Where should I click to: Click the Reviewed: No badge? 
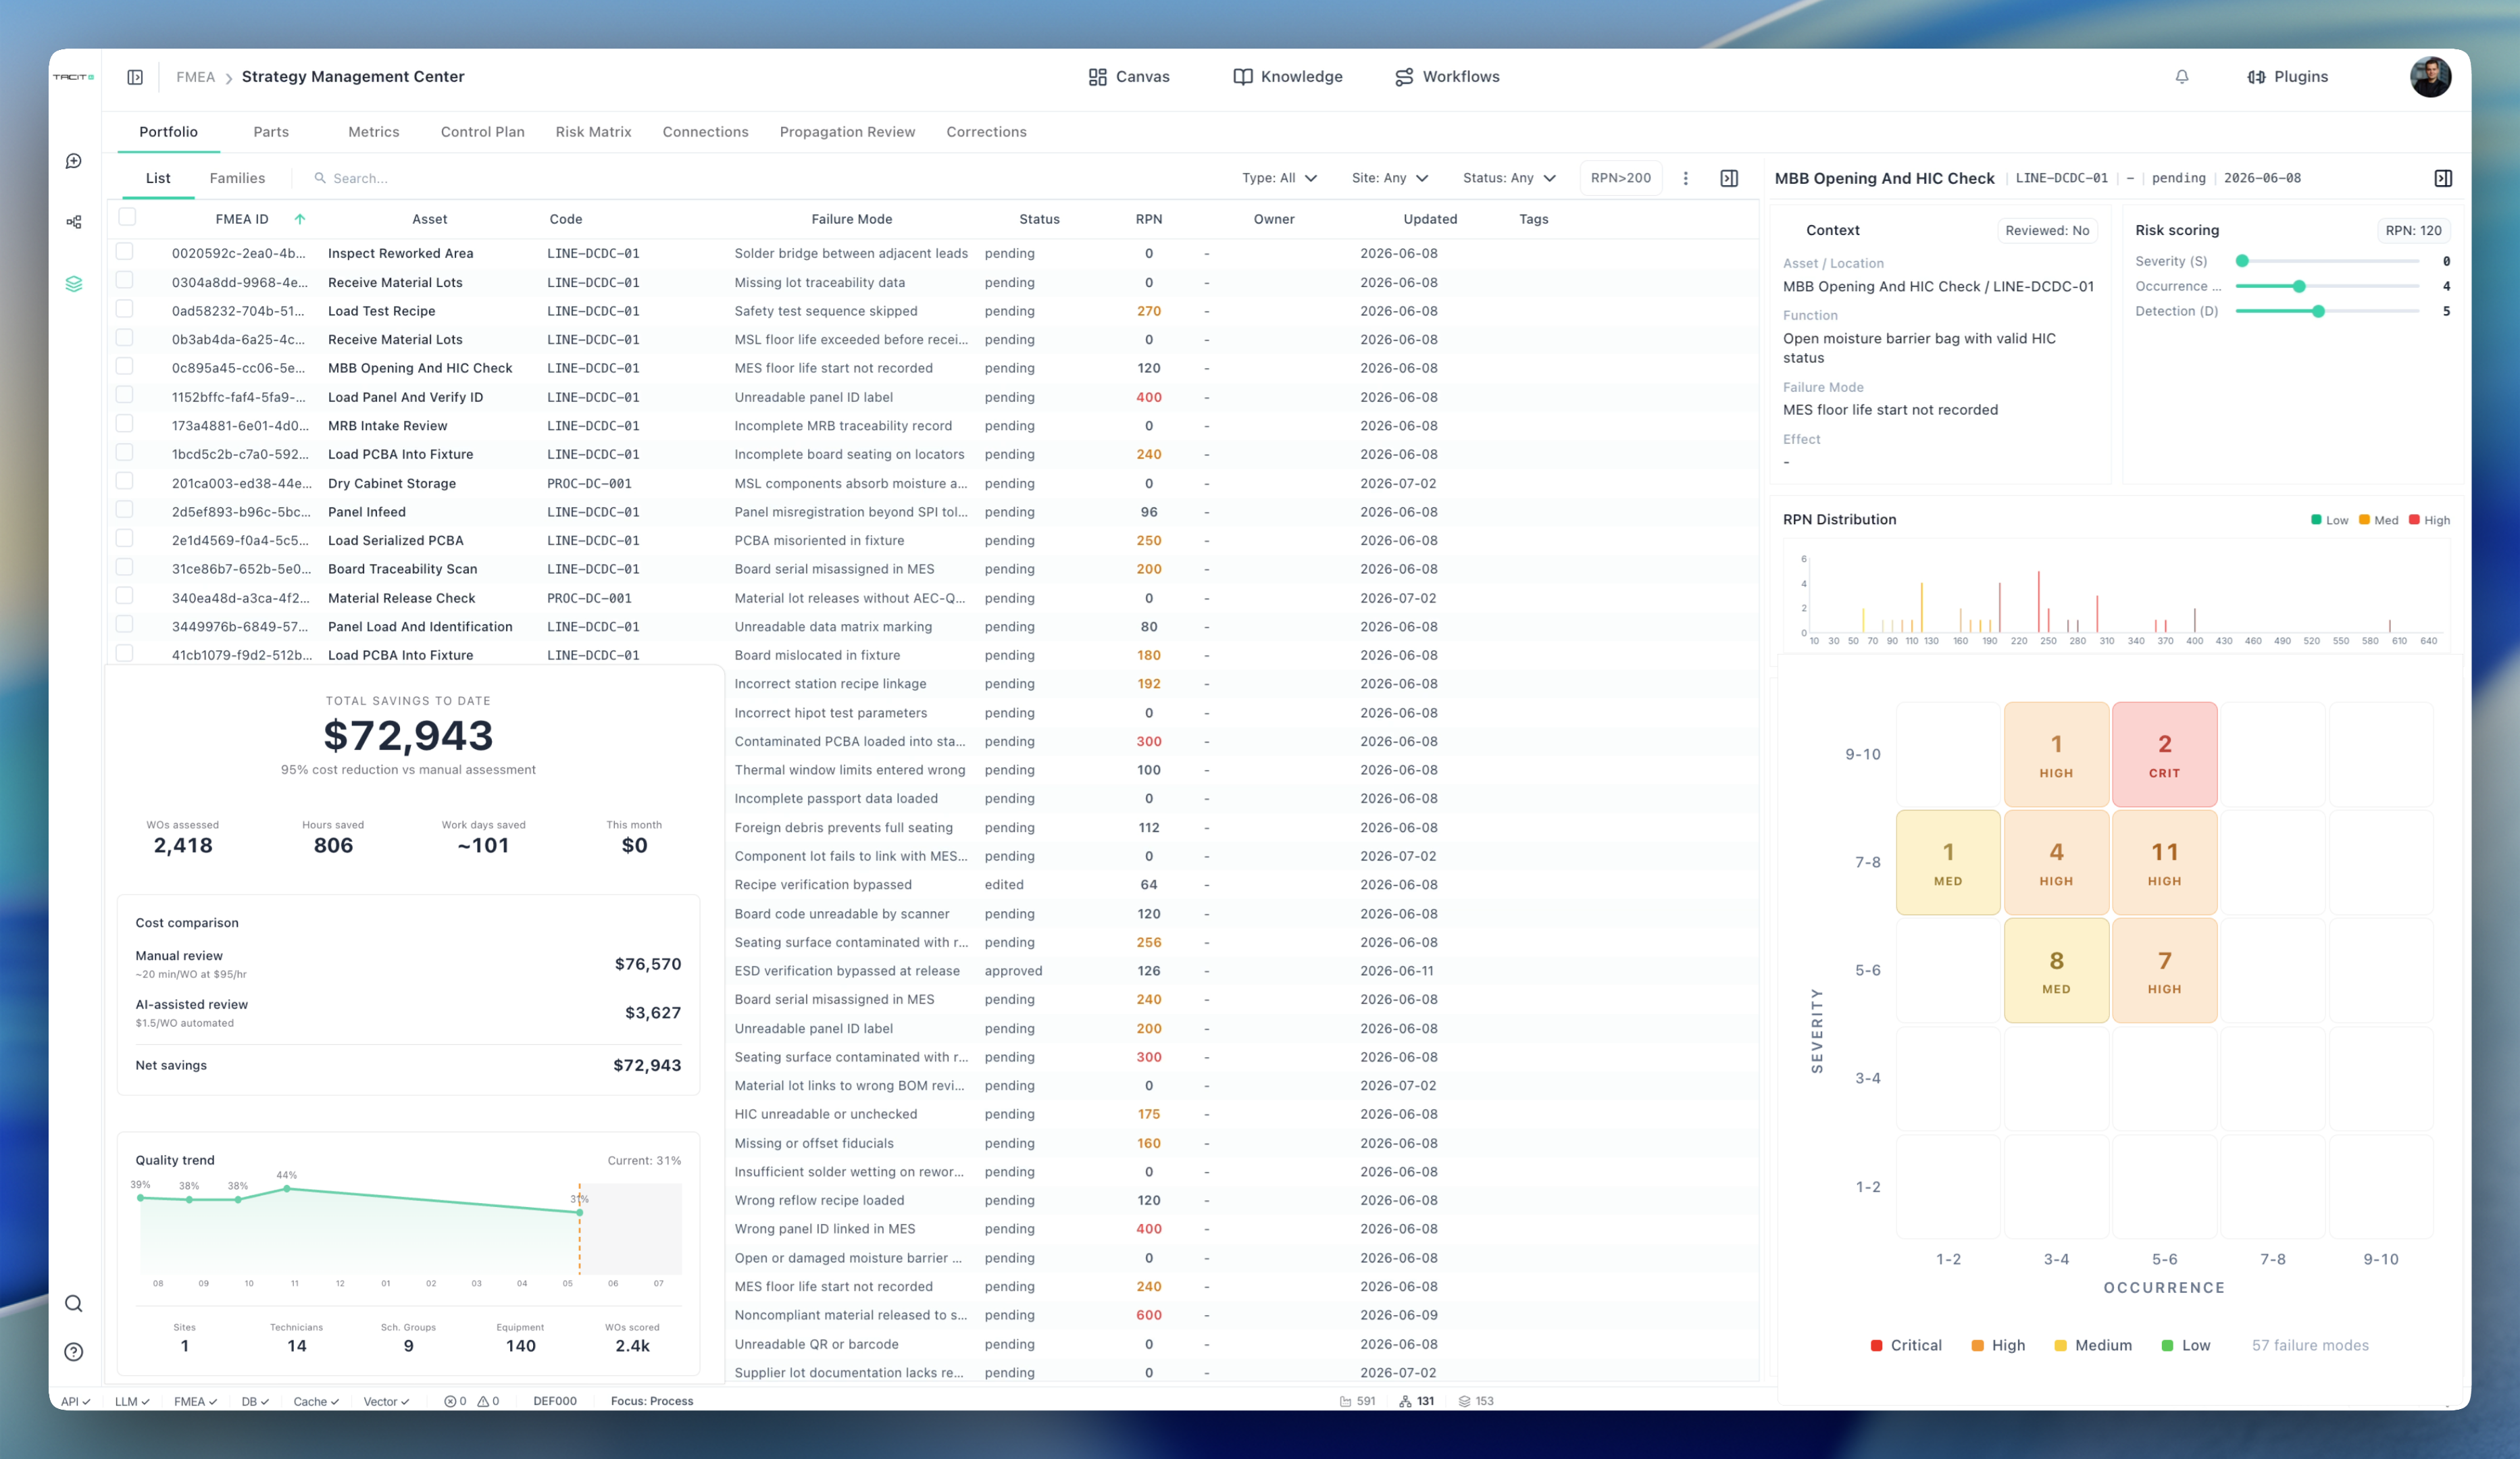[x=2047, y=230]
